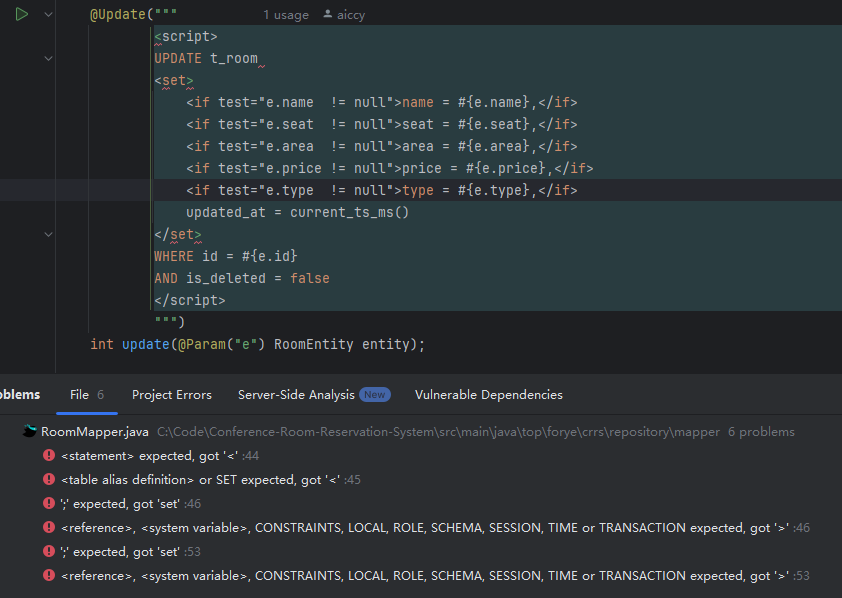Click error icon of "';' expected" :53 problem

click(49, 551)
